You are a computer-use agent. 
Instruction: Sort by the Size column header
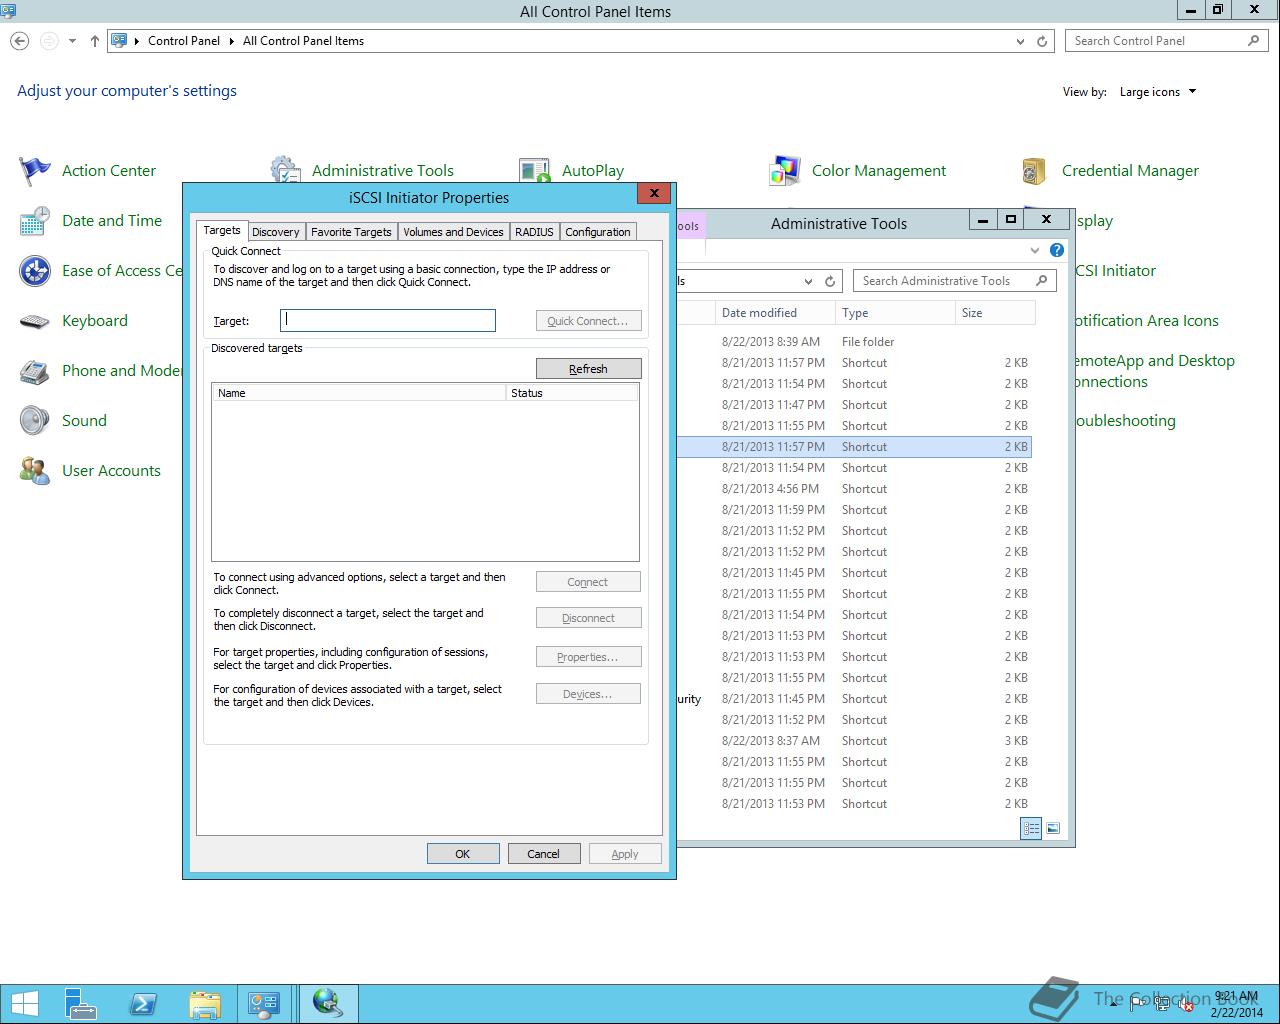pos(994,313)
